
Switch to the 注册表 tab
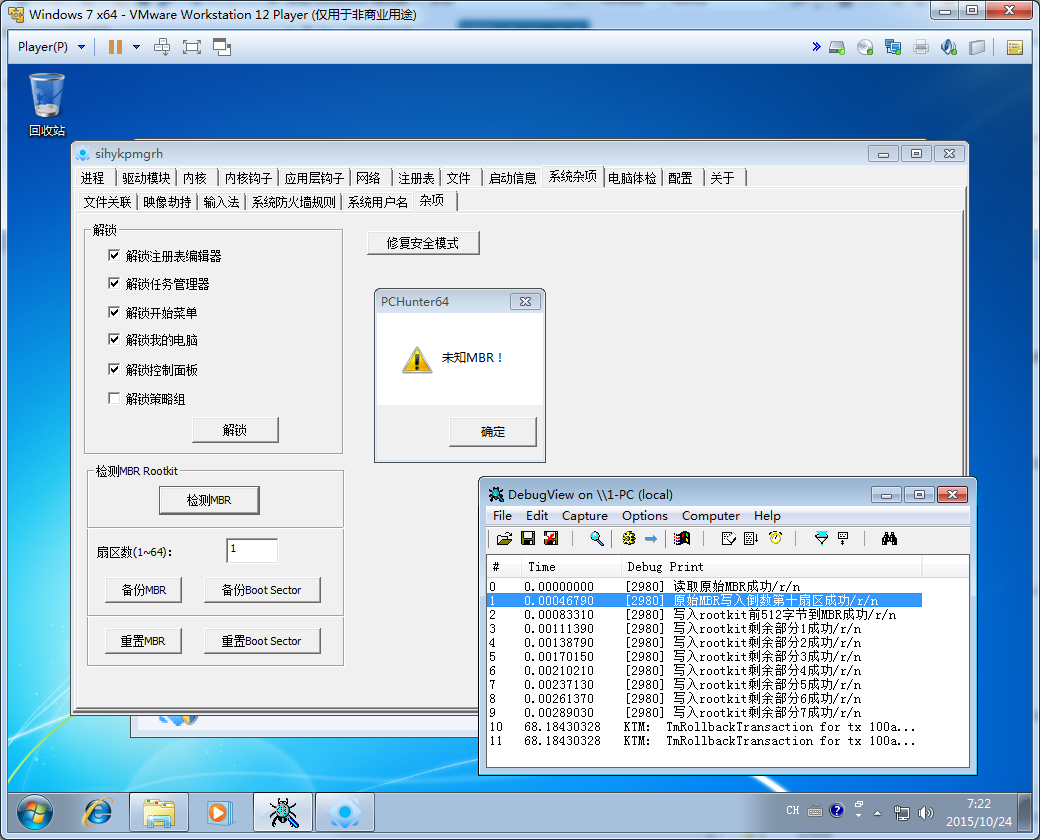click(416, 178)
